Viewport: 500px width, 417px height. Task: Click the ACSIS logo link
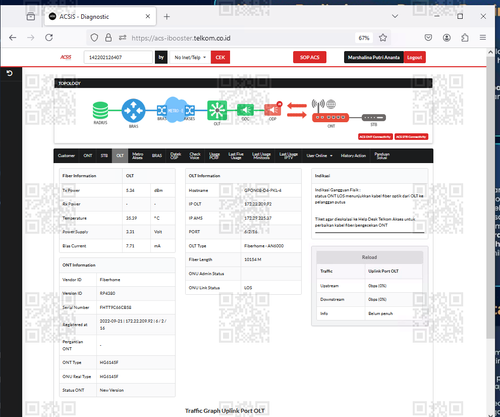[66, 57]
